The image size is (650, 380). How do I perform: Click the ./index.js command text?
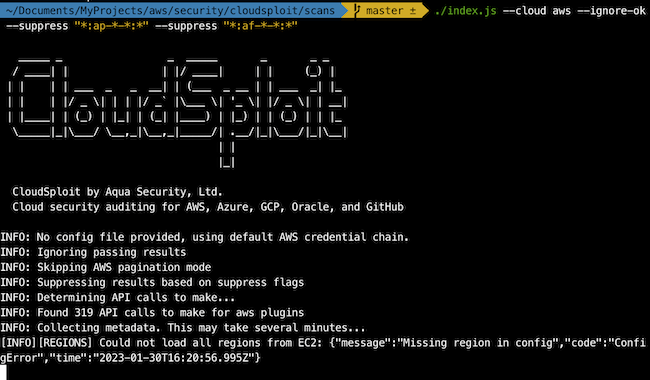coord(465,11)
